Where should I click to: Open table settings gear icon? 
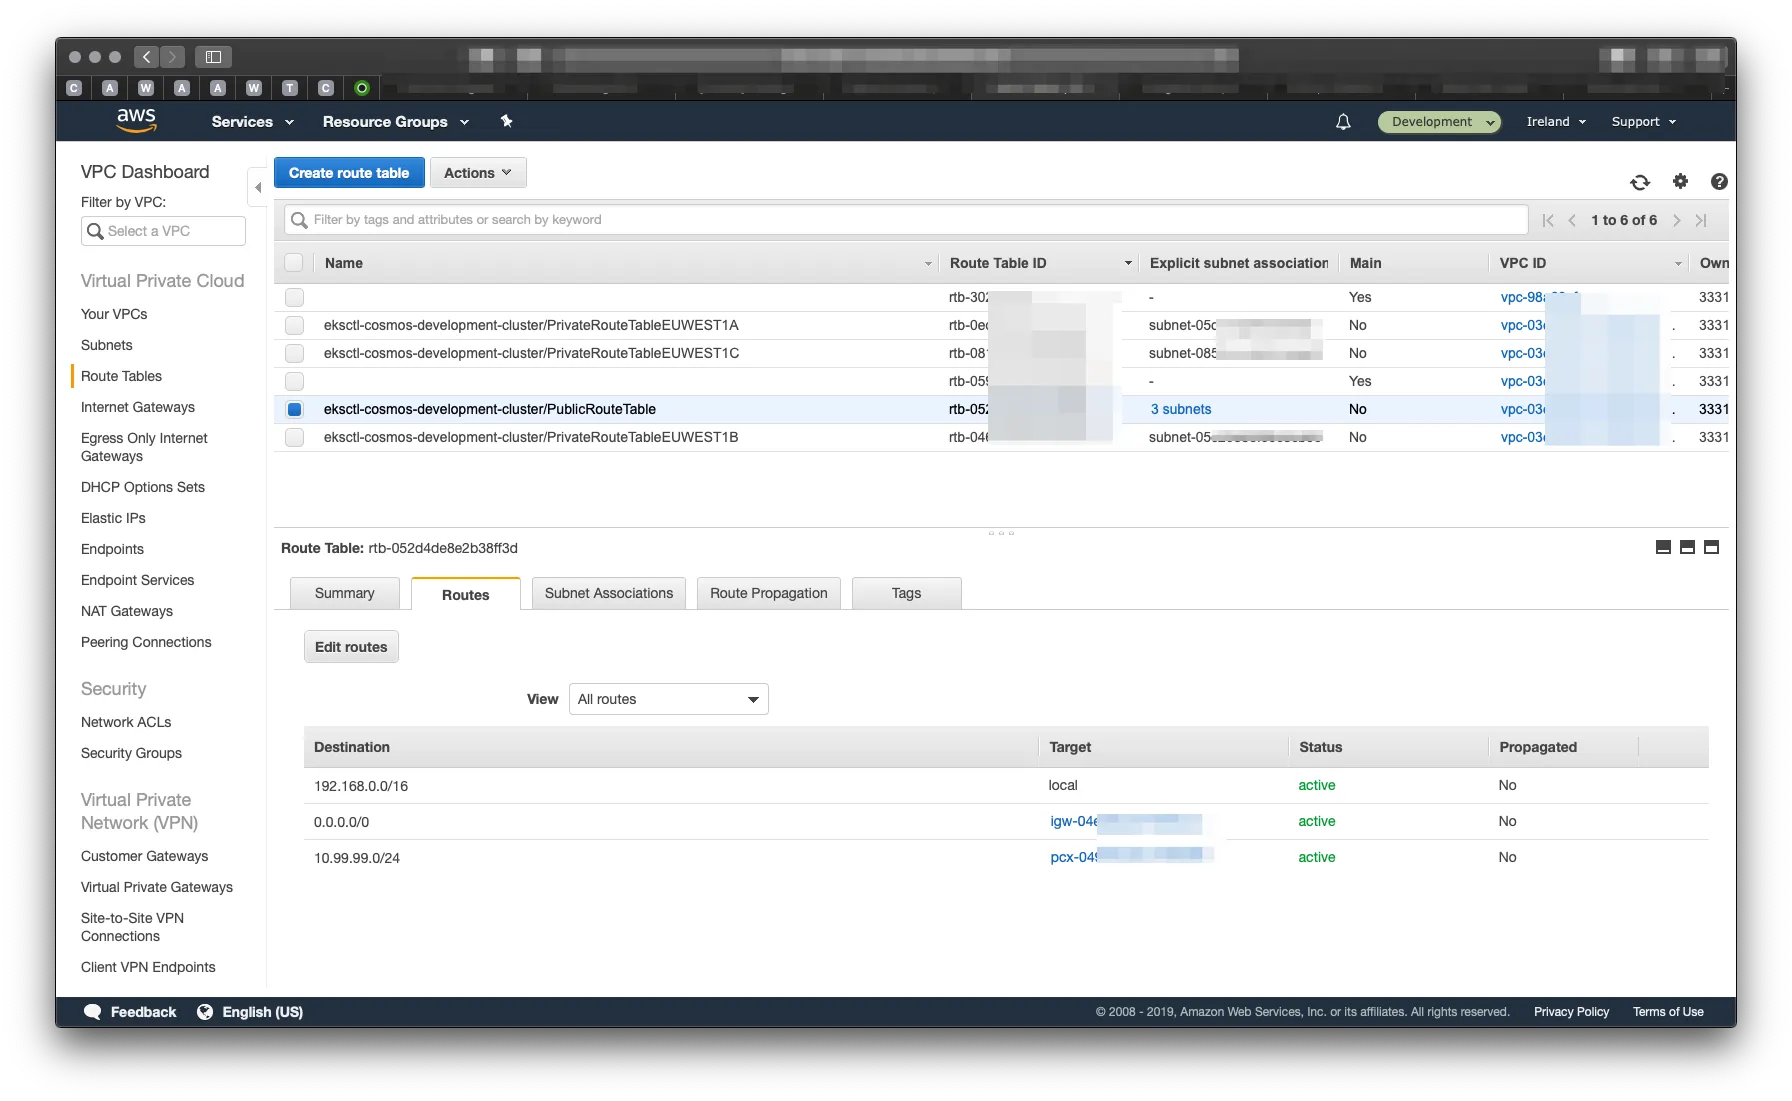(1680, 181)
